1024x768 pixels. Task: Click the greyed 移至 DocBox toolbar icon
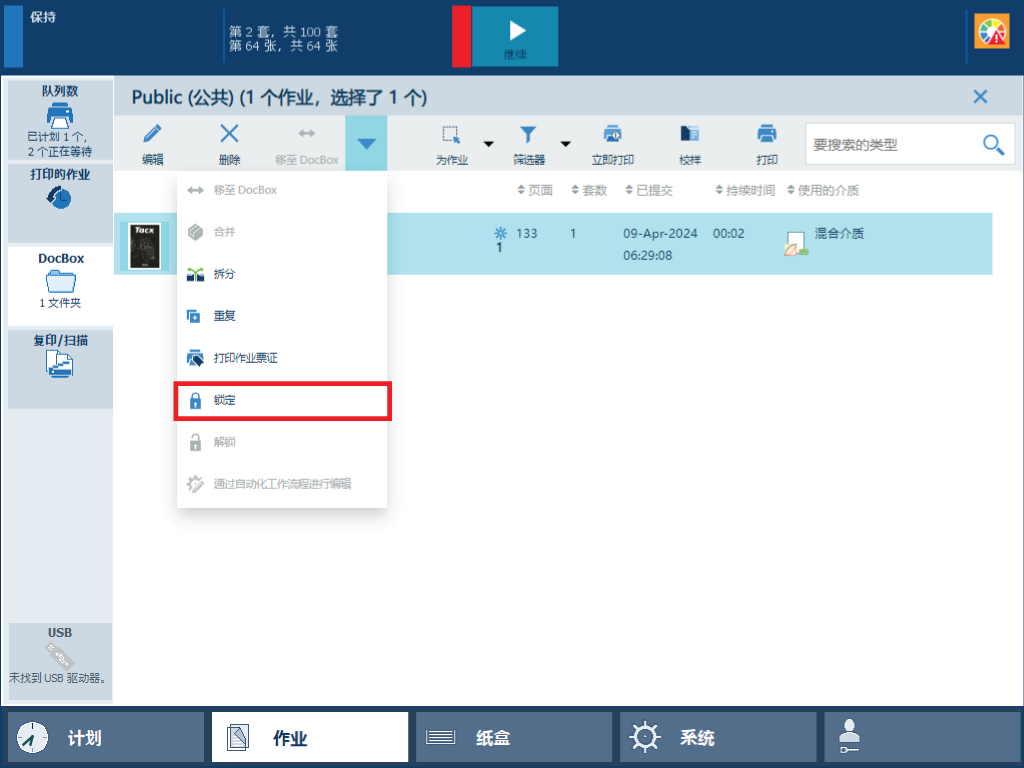tap(306, 134)
